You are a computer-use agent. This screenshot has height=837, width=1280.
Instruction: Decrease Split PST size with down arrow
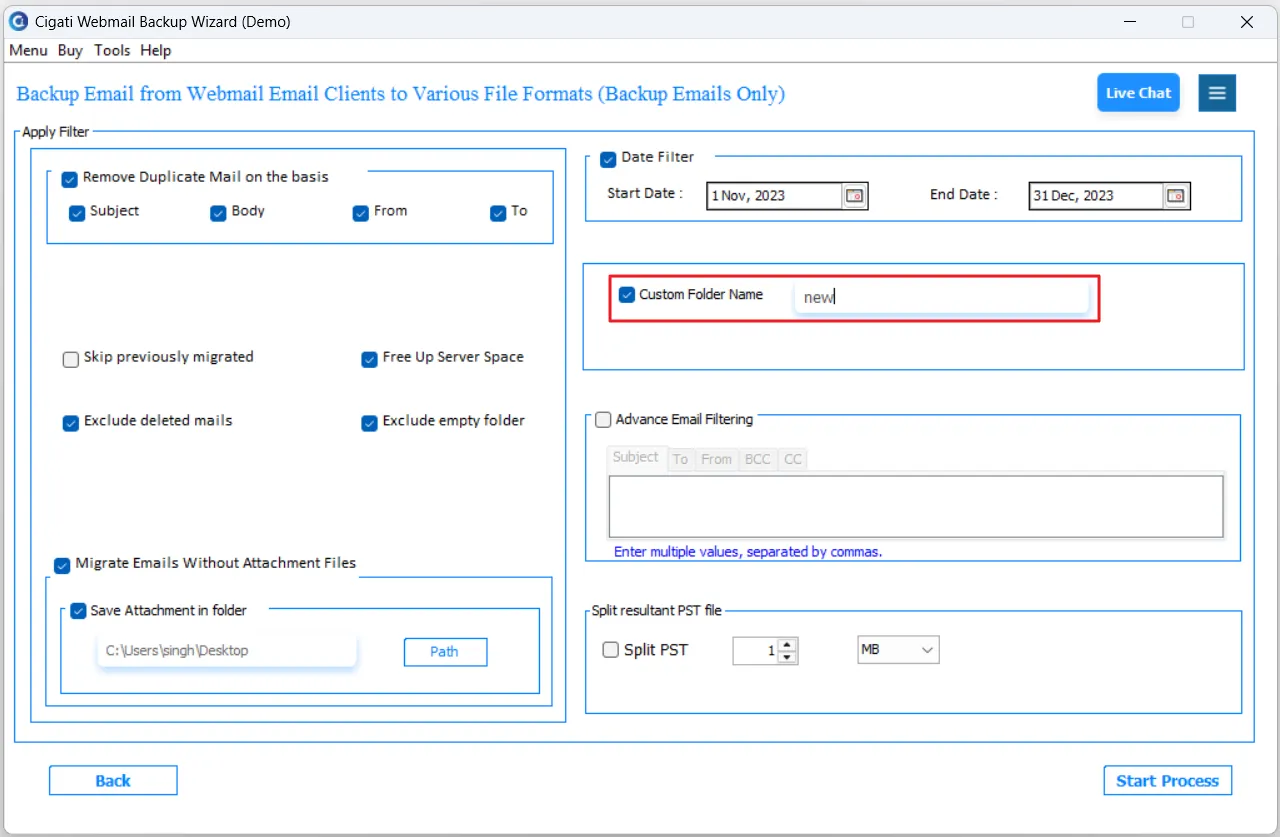pyautogui.click(x=787, y=657)
